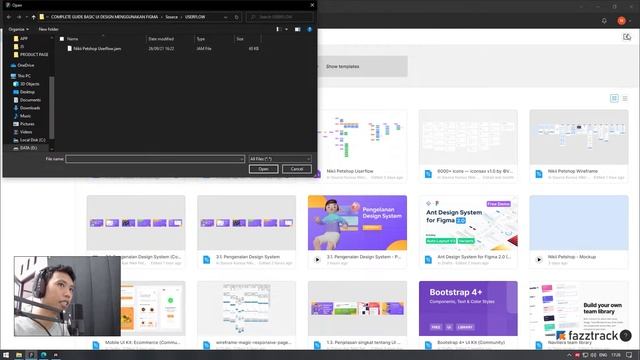Open Downloads in navigation pane
640x360 pixels.
(27, 108)
